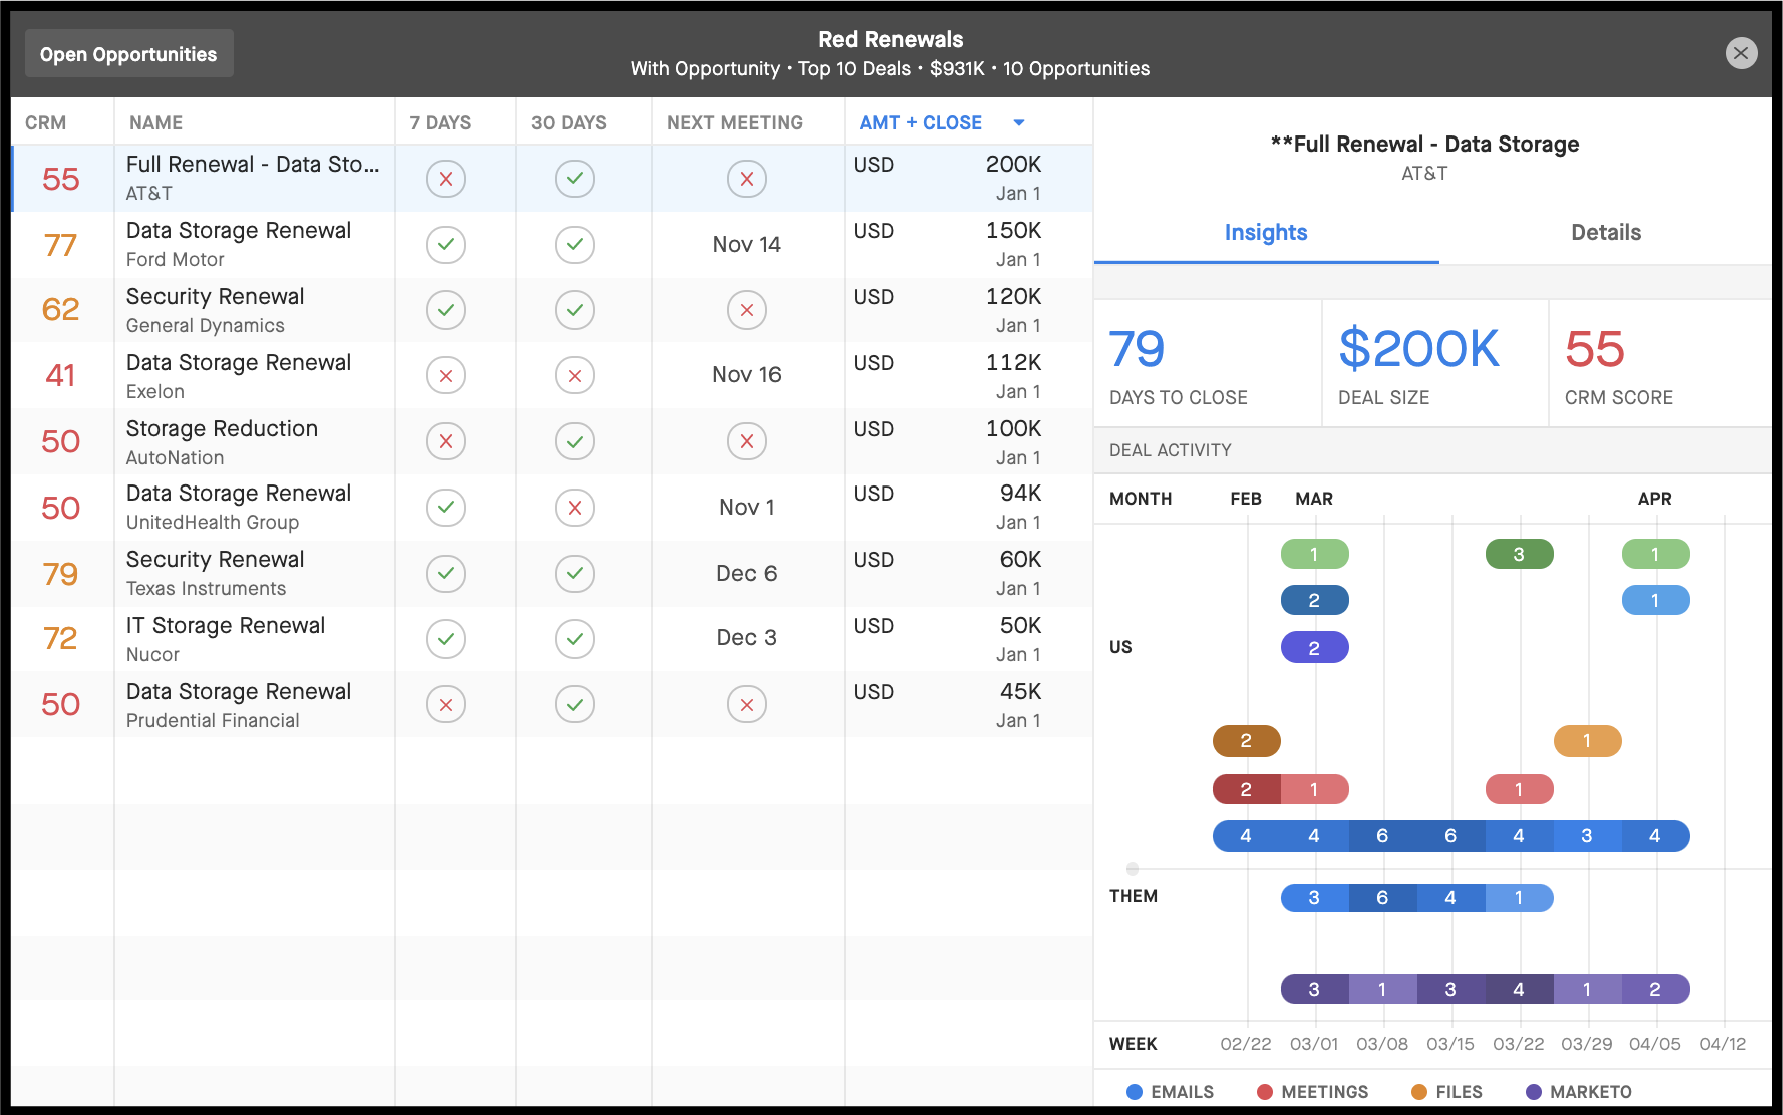1783x1115 pixels.
Task: Click Texas Instruments 7-day check icon
Action: pyautogui.click(x=446, y=574)
